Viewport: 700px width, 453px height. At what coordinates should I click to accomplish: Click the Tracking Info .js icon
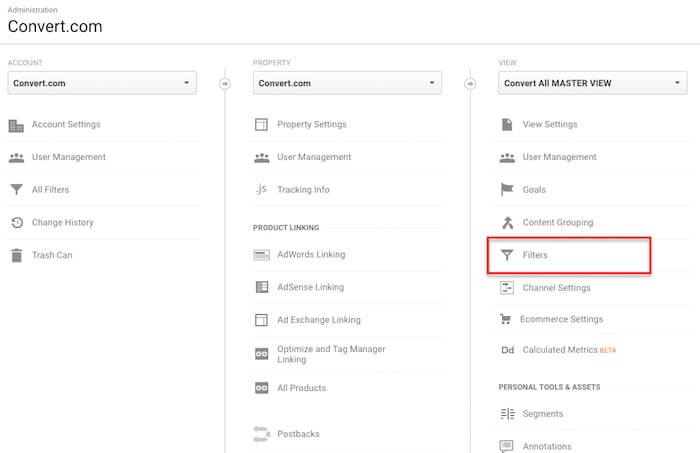point(261,190)
